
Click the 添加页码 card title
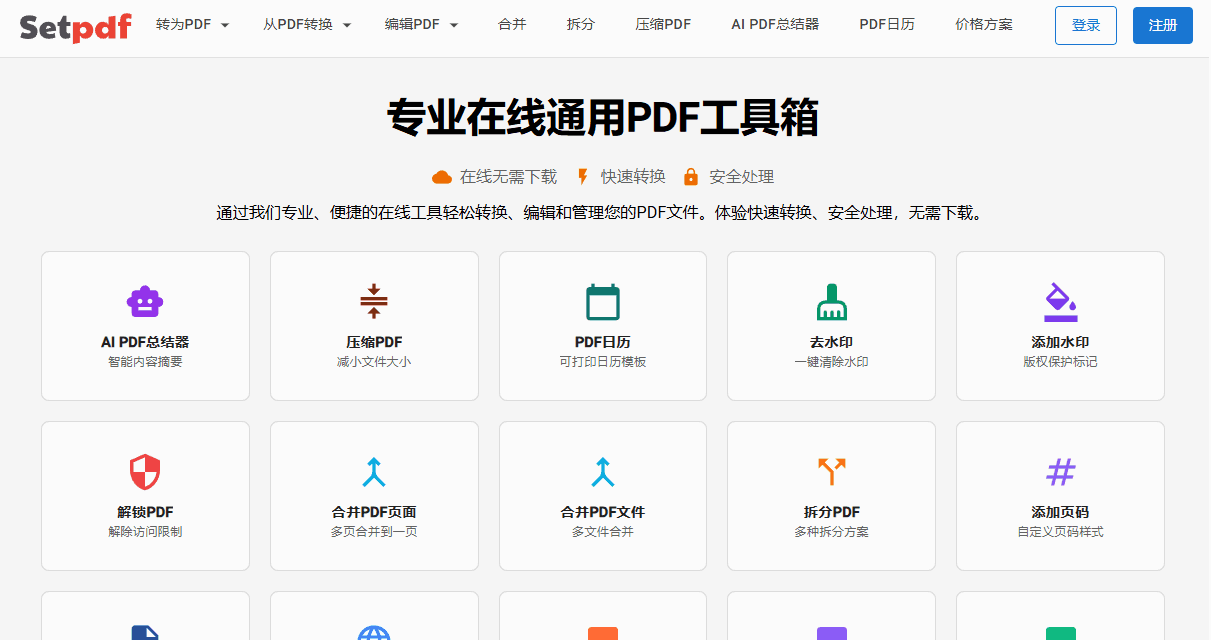tap(1060, 512)
